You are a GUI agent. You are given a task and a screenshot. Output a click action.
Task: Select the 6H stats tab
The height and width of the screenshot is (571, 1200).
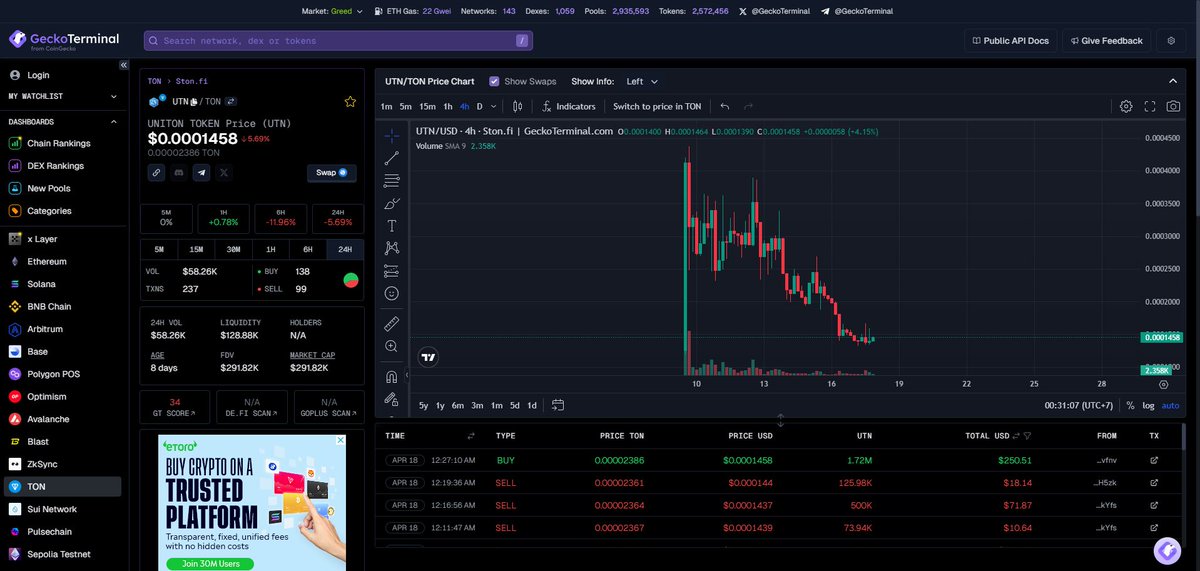(307, 249)
